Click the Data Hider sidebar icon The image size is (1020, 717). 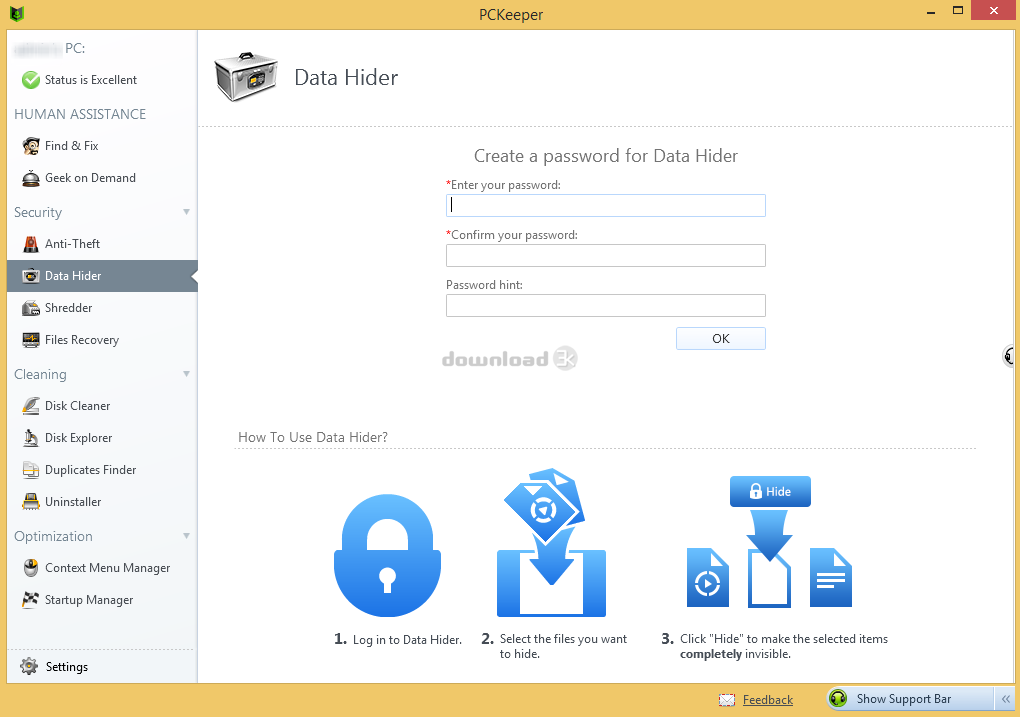(31, 276)
